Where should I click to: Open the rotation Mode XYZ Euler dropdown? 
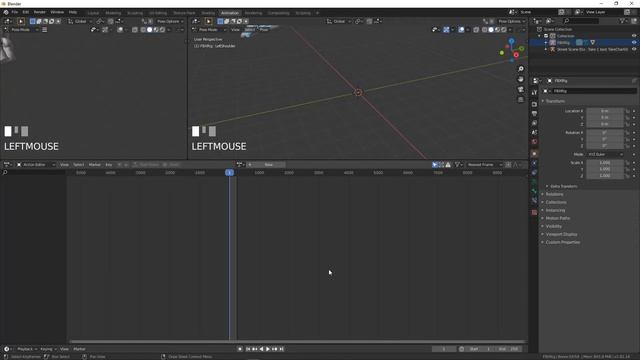point(605,155)
